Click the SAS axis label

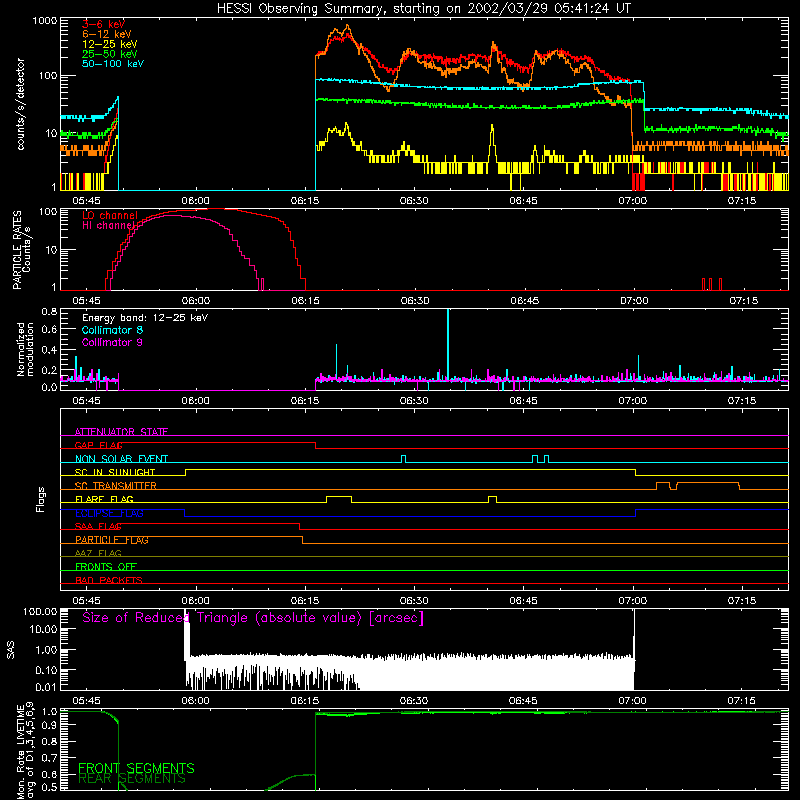pos(10,650)
